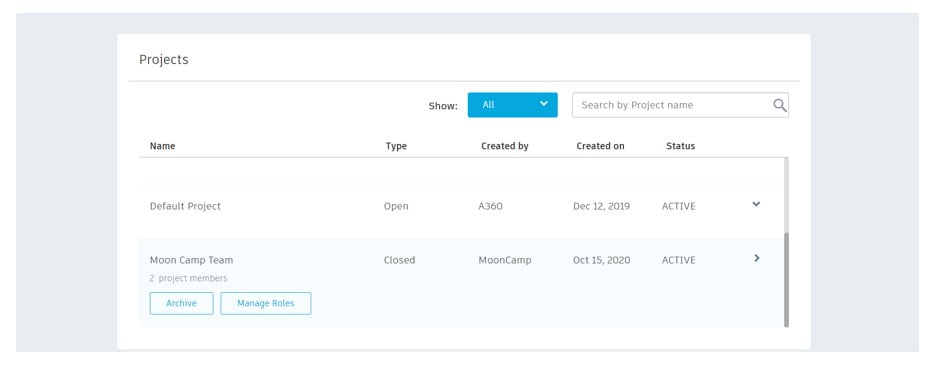Expand the Default Project row chevron
Image resolution: width=937 pixels, height=366 pixels.
tap(756, 204)
